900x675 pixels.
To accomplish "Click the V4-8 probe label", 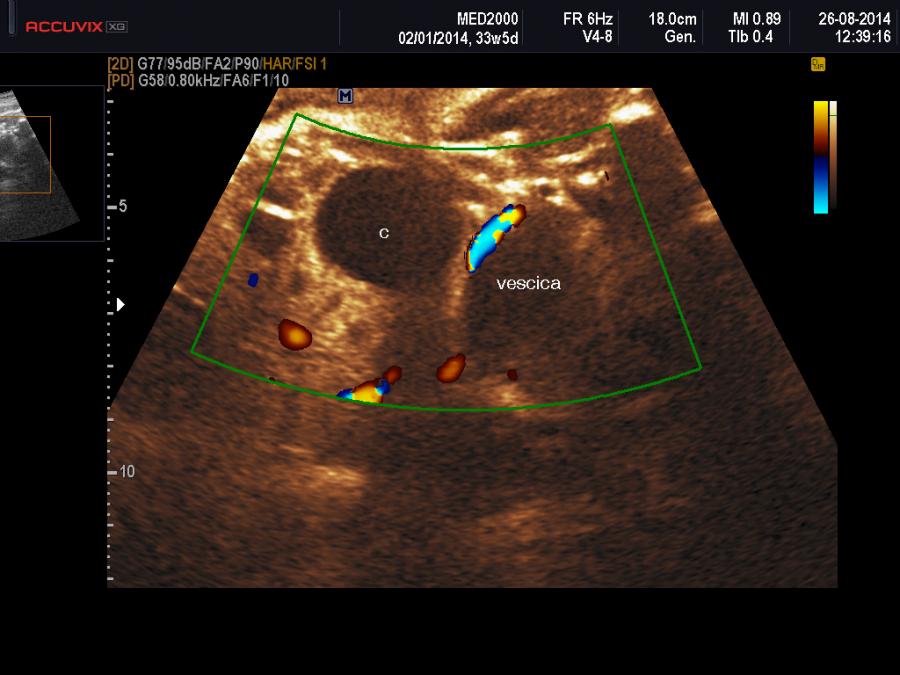I will click(x=594, y=37).
